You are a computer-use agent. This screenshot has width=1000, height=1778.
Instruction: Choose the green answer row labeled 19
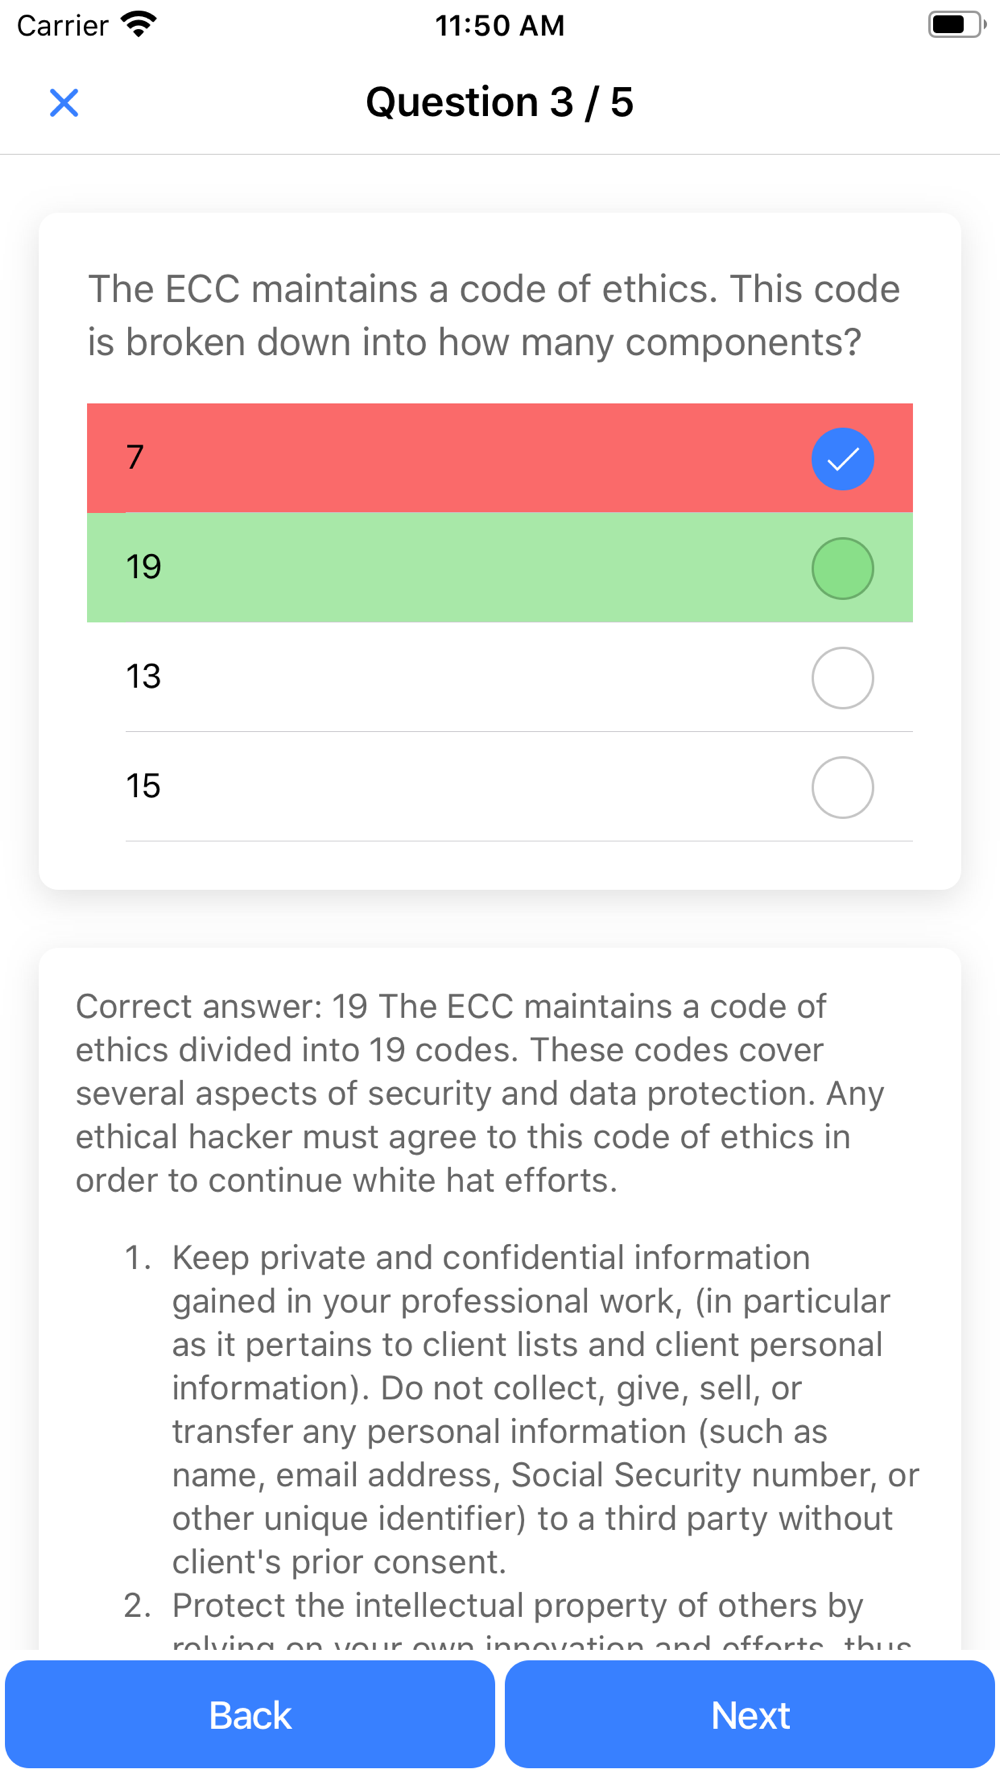[500, 567]
